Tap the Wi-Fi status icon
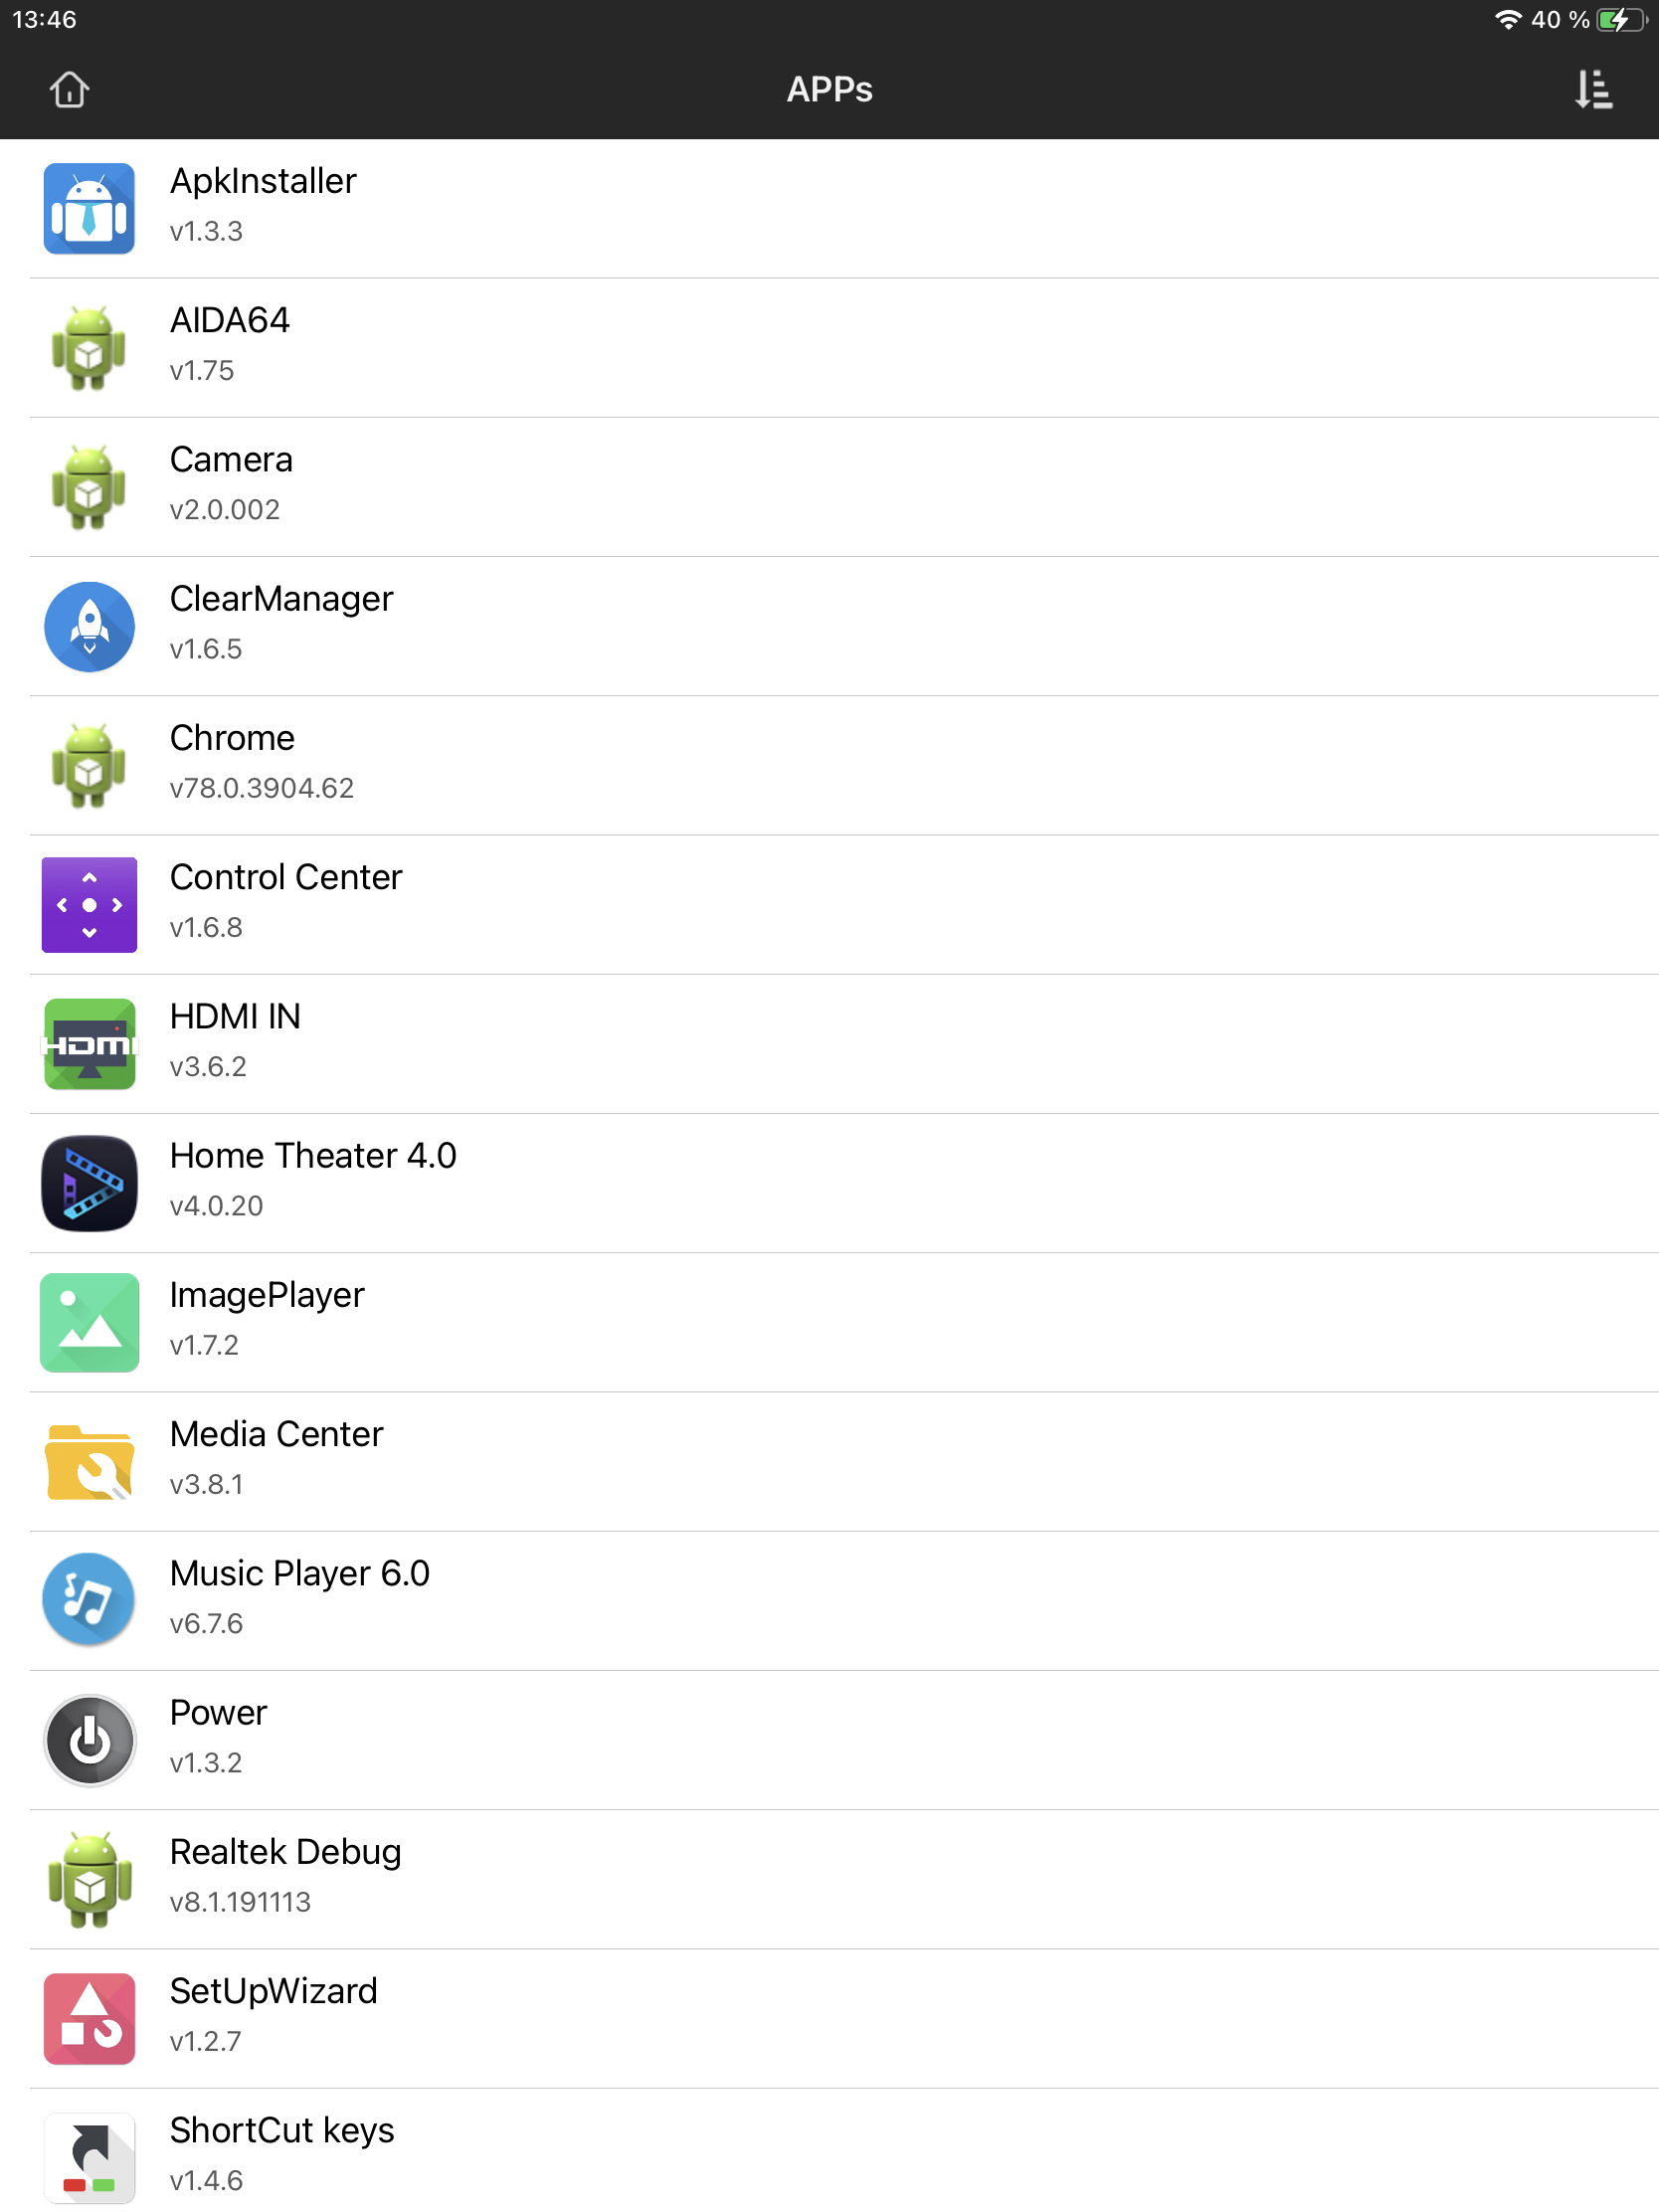Image resolution: width=1659 pixels, height=2212 pixels. (x=1507, y=20)
